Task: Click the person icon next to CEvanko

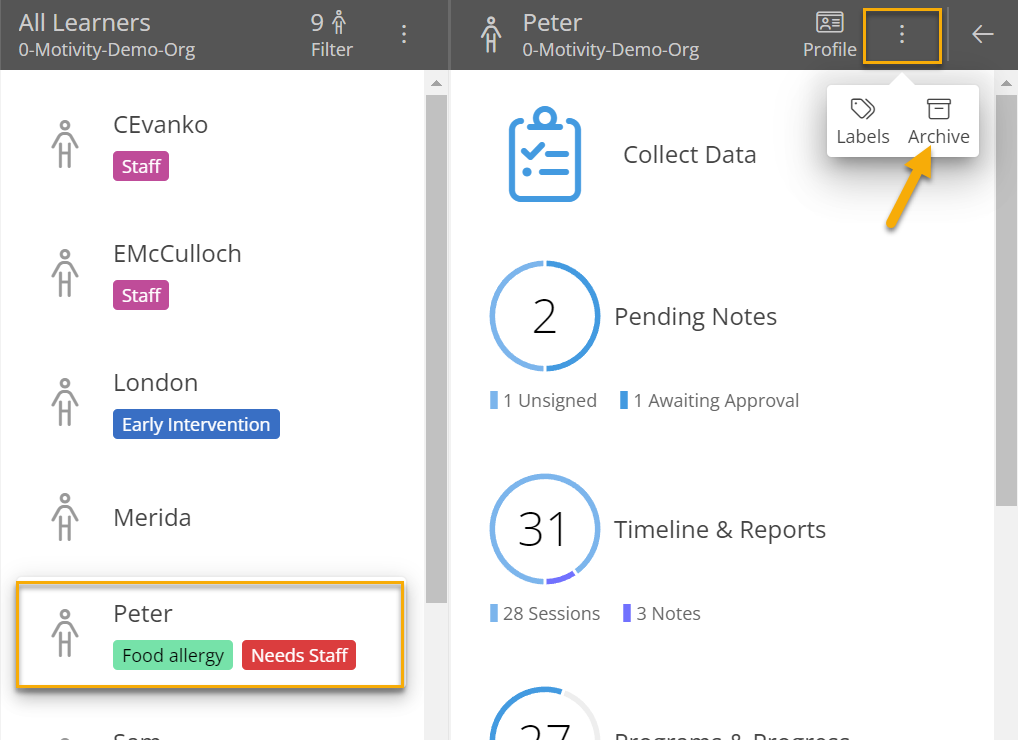Action: click(x=64, y=143)
